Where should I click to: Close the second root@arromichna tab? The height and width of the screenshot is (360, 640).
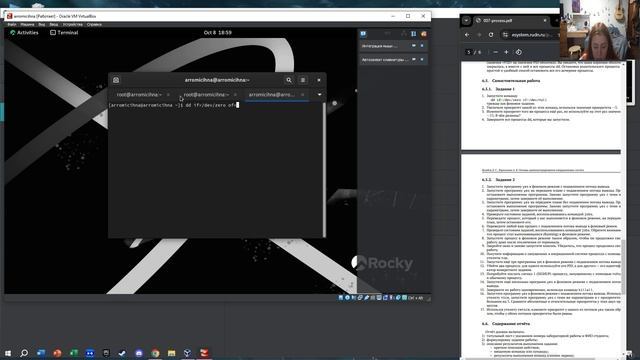235,95
